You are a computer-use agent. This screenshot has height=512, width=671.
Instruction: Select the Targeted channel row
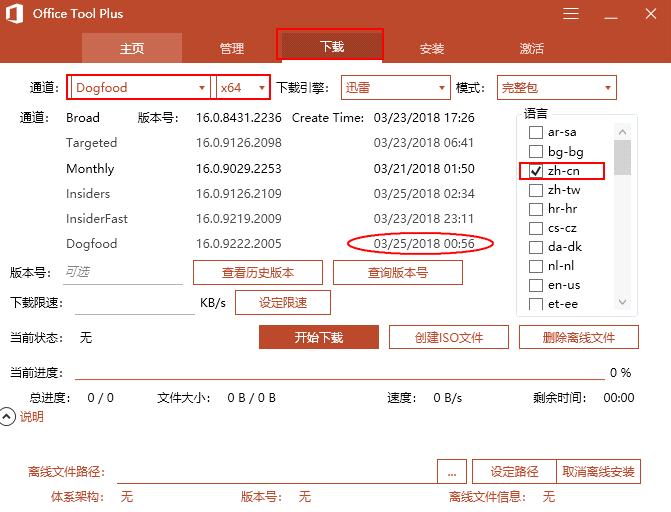point(91,143)
